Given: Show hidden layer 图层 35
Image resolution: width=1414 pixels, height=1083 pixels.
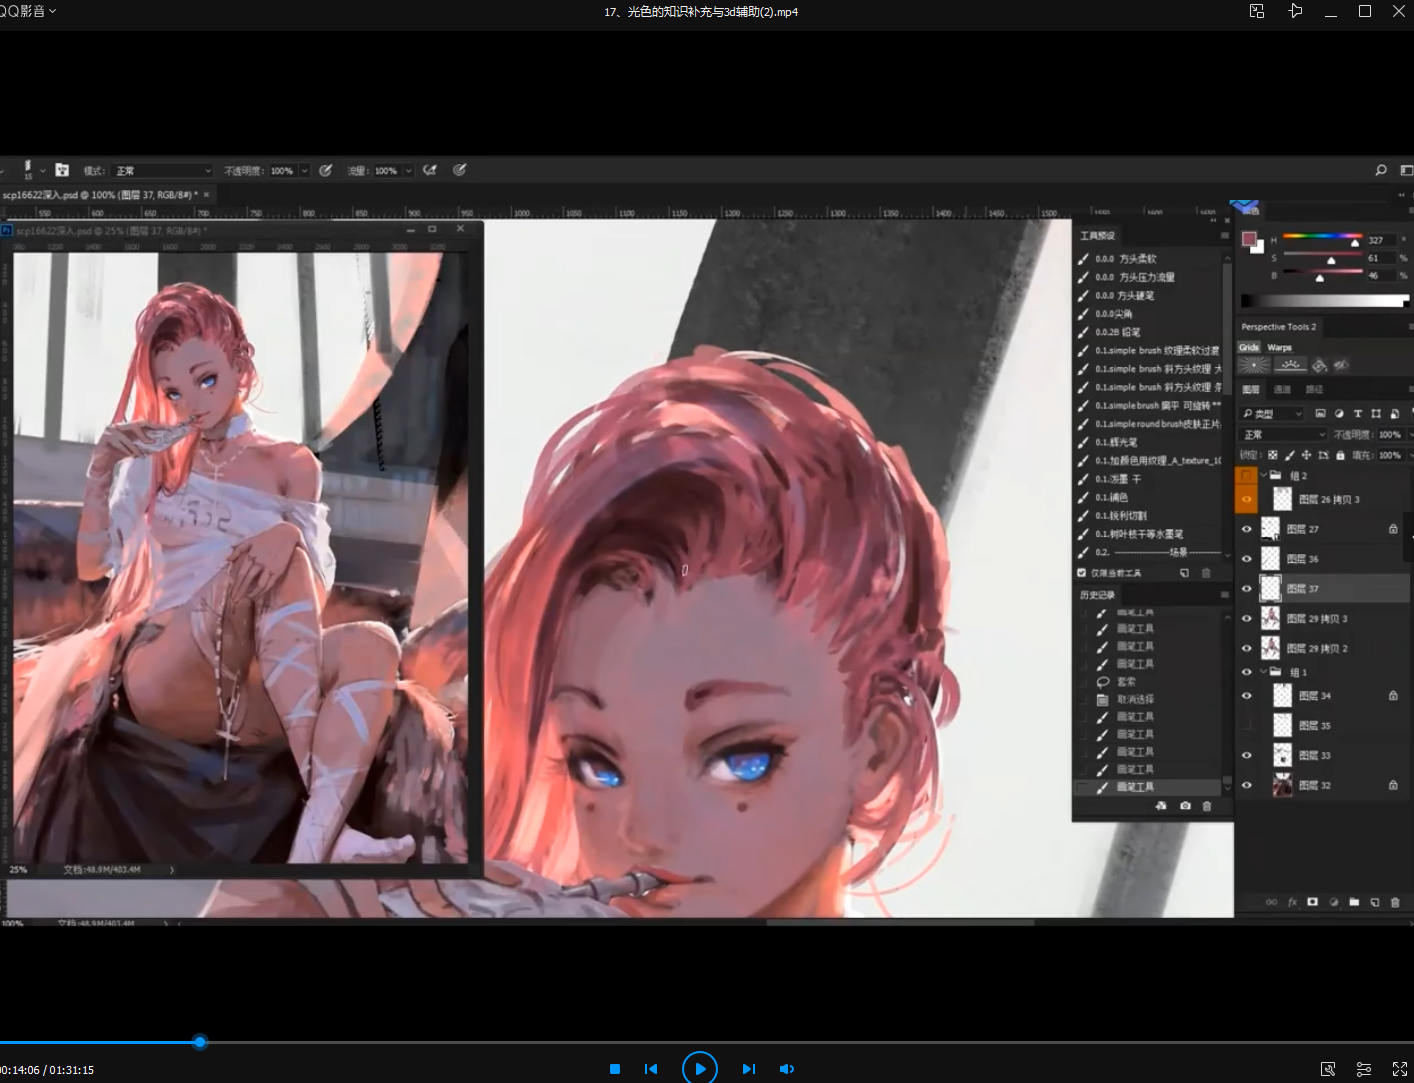Looking at the screenshot, I should 1246,725.
